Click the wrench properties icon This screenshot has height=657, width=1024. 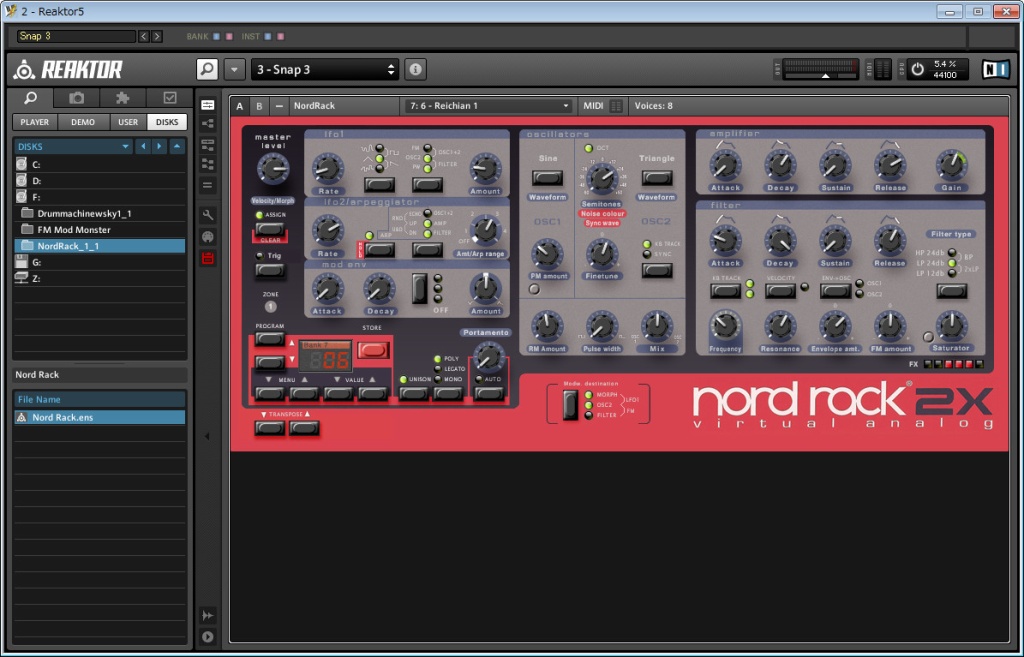(x=208, y=215)
